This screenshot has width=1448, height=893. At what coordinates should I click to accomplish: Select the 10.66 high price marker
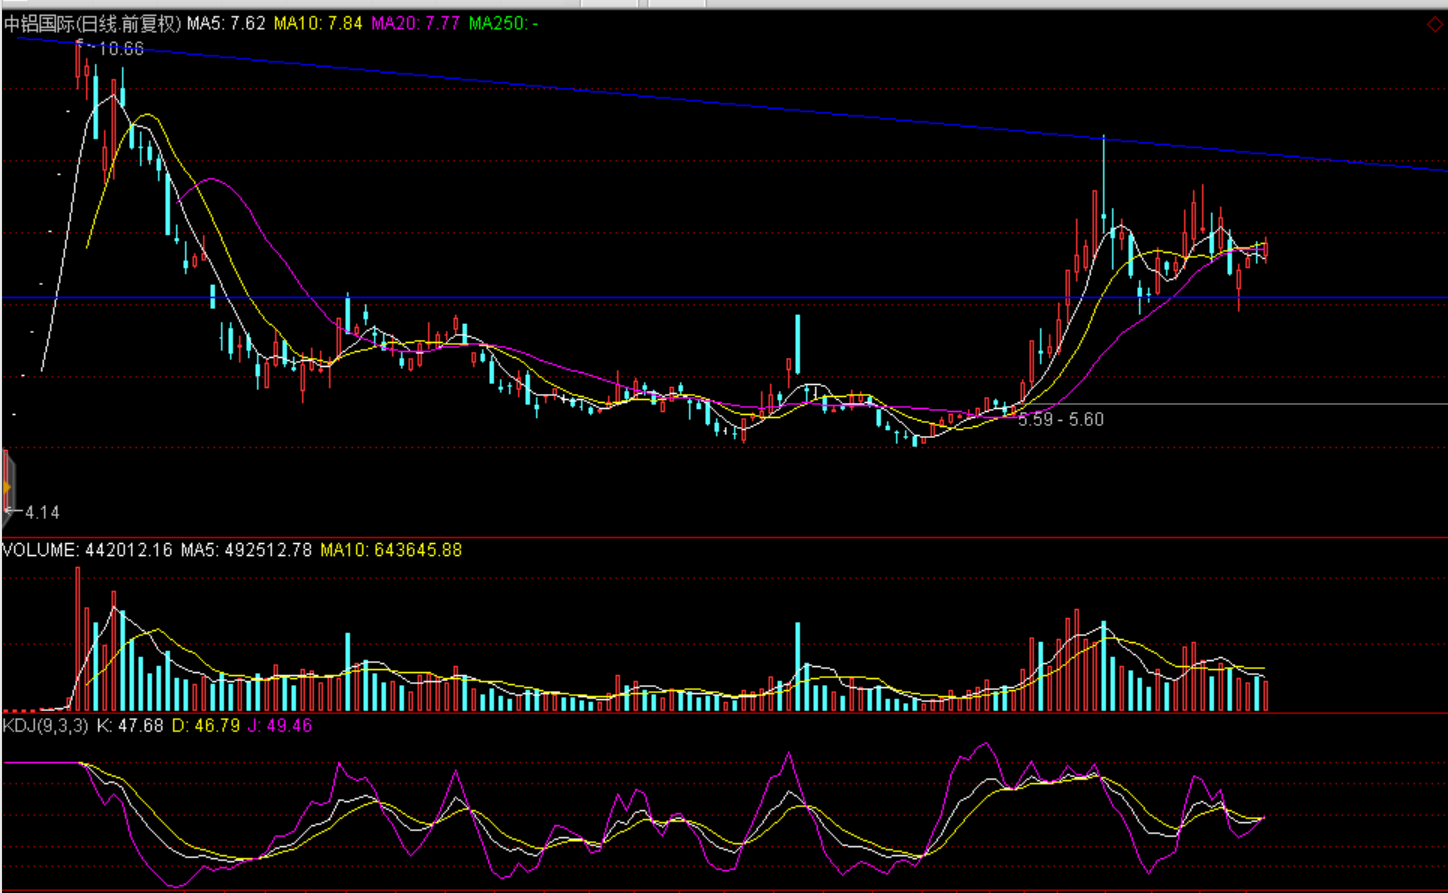[x=120, y=49]
